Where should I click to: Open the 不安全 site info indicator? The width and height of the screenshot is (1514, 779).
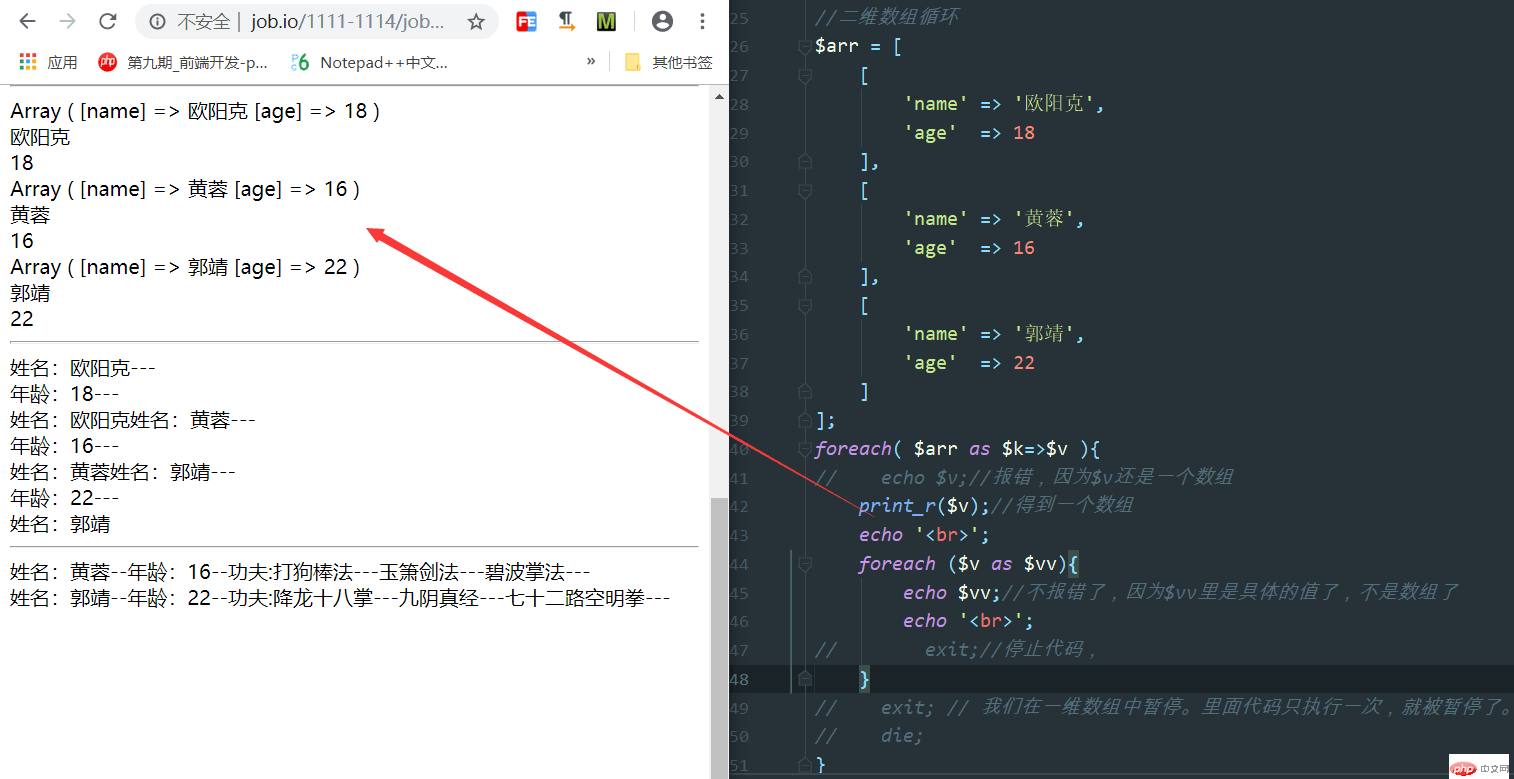coord(189,21)
